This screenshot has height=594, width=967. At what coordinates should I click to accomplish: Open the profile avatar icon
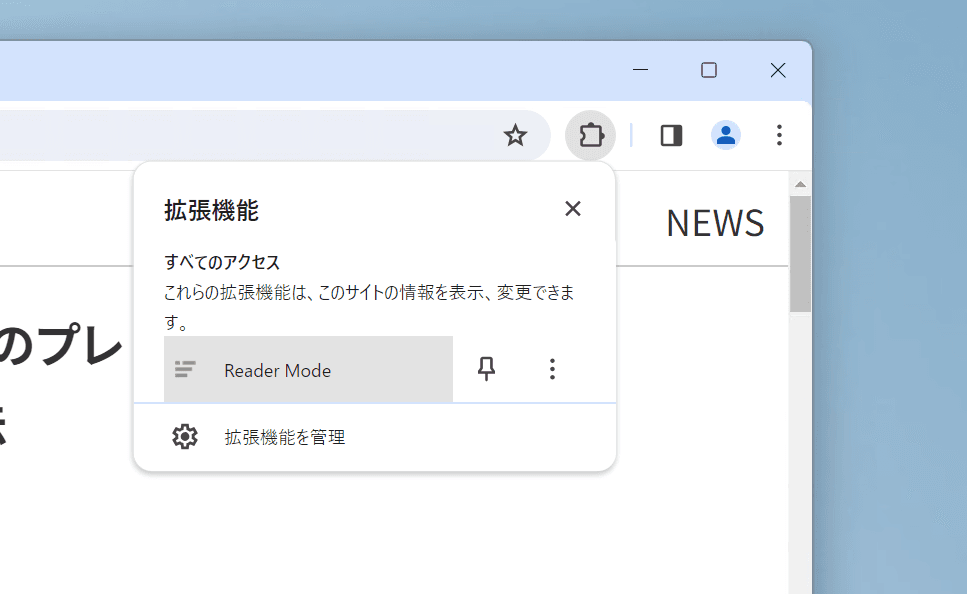tap(725, 135)
